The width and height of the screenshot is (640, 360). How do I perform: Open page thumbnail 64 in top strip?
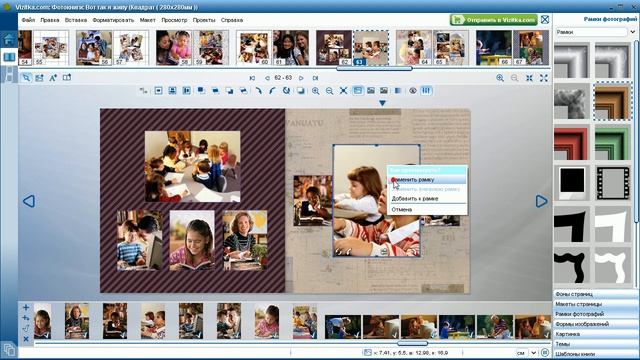(x=413, y=48)
